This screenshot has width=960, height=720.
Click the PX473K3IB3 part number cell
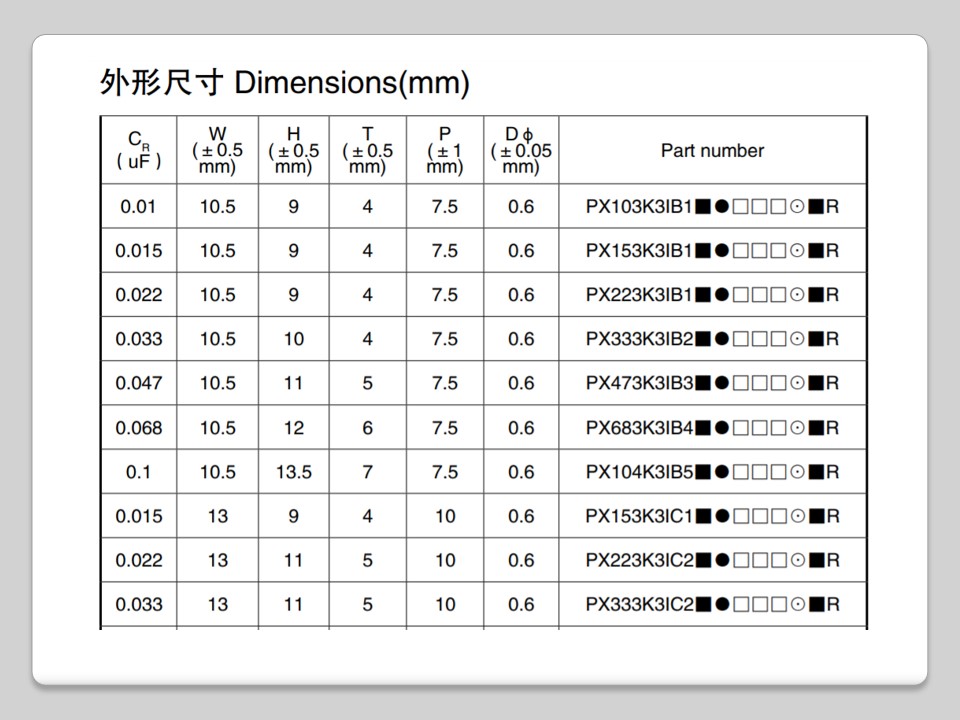712,383
